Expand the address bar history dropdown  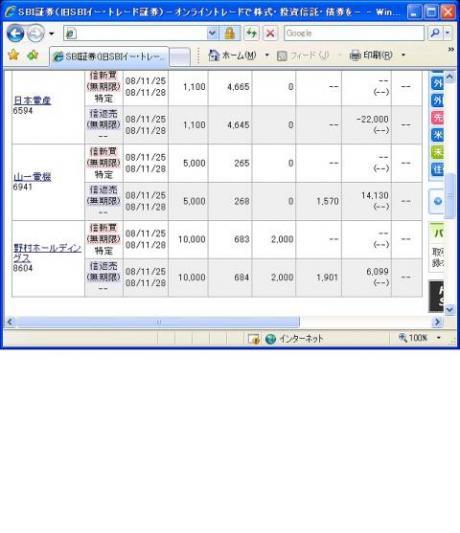(212, 33)
